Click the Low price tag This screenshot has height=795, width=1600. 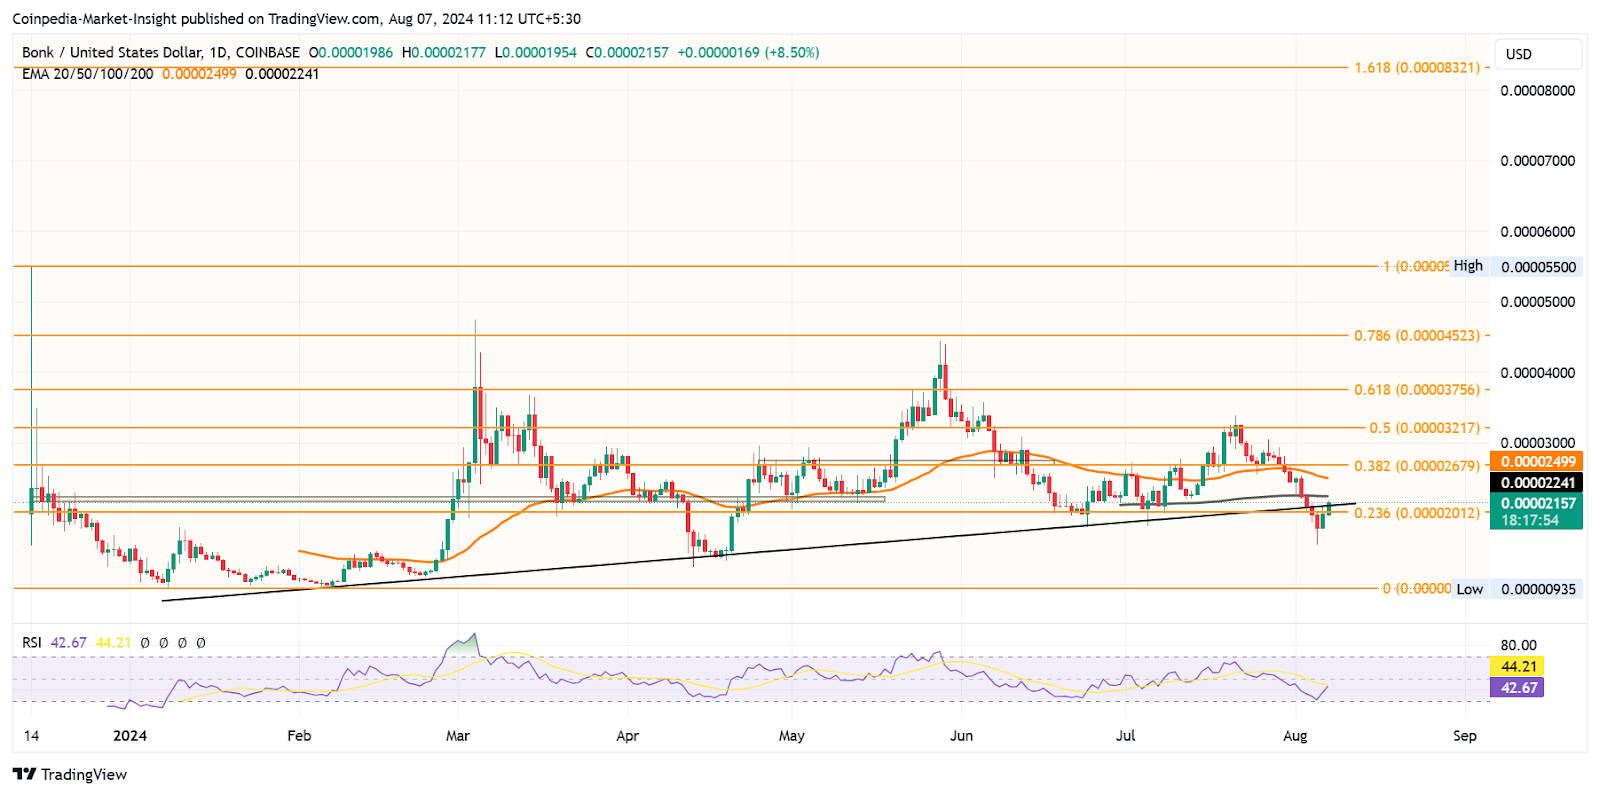click(1469, 589)
